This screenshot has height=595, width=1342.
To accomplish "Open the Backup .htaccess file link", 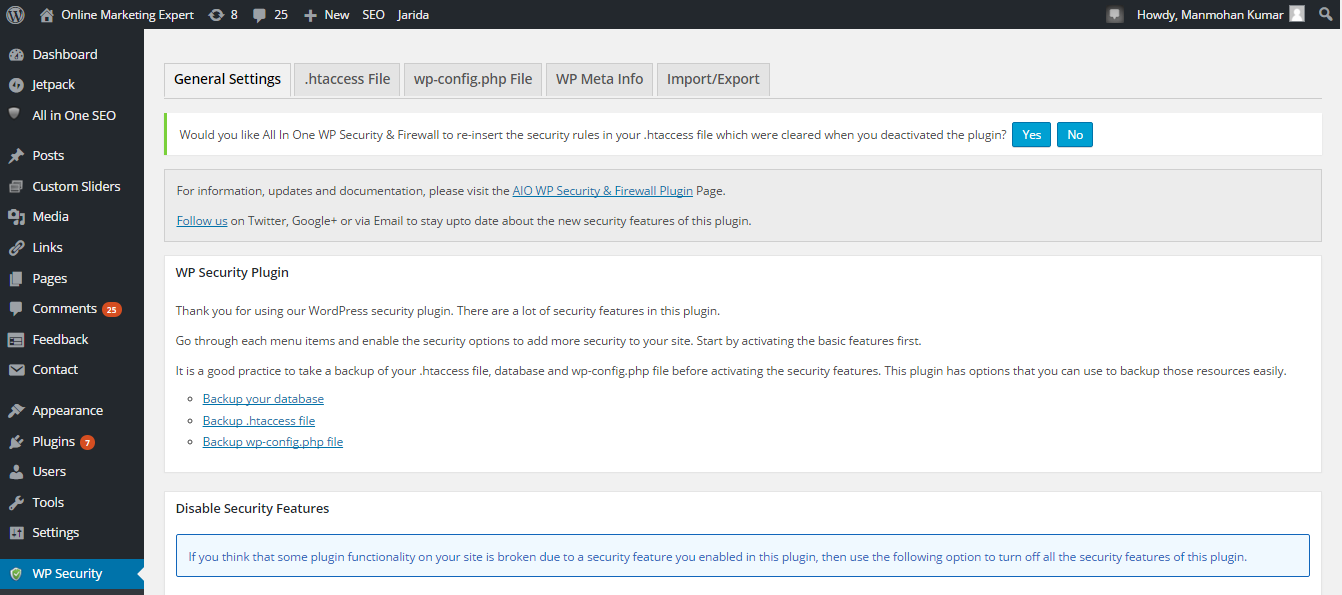I will pos(259,421).
